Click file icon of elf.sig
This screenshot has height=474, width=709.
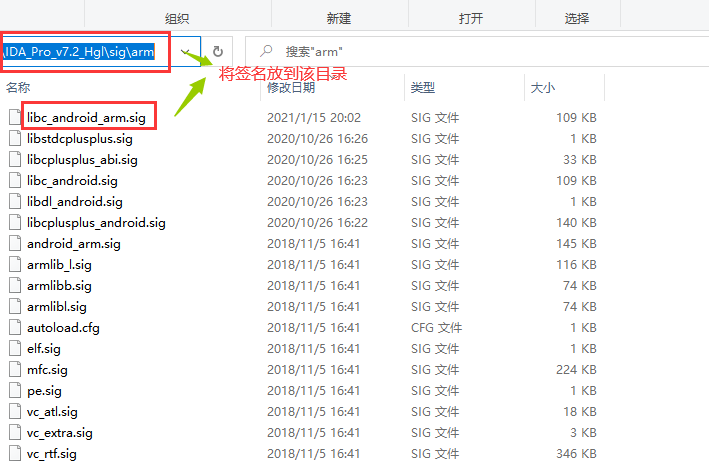click(x=15, y=348)
